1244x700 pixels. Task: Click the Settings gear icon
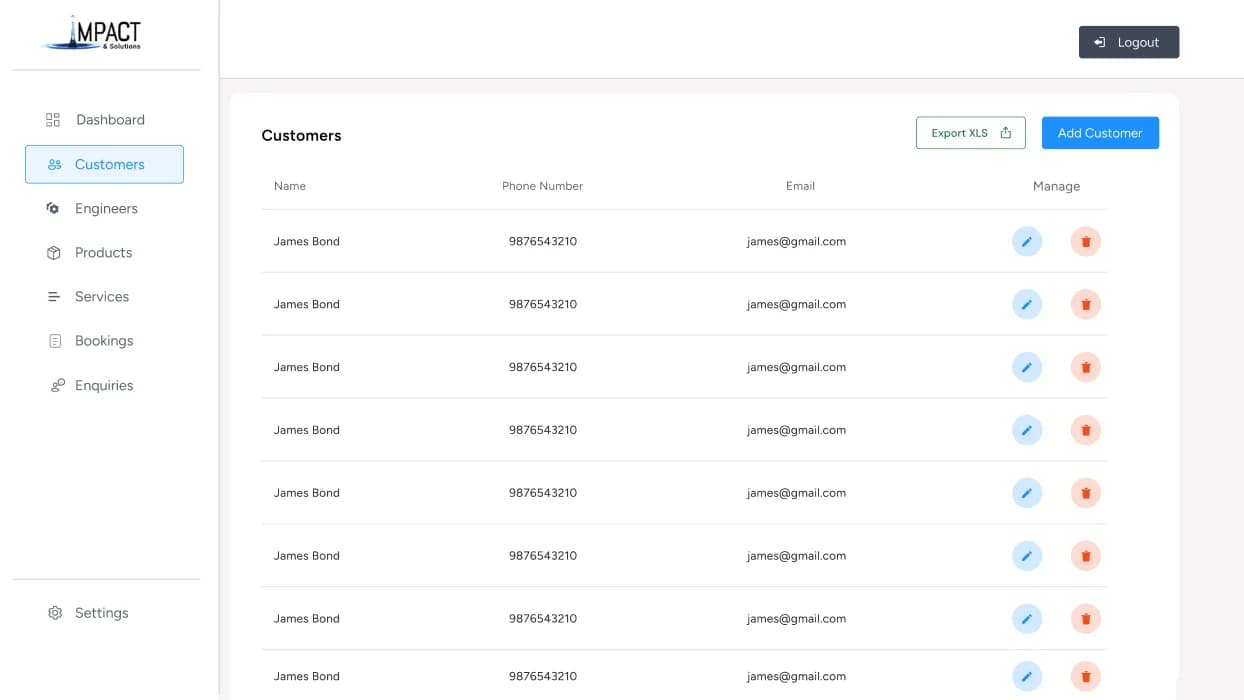pyautogui.click(x=55, y=613)
